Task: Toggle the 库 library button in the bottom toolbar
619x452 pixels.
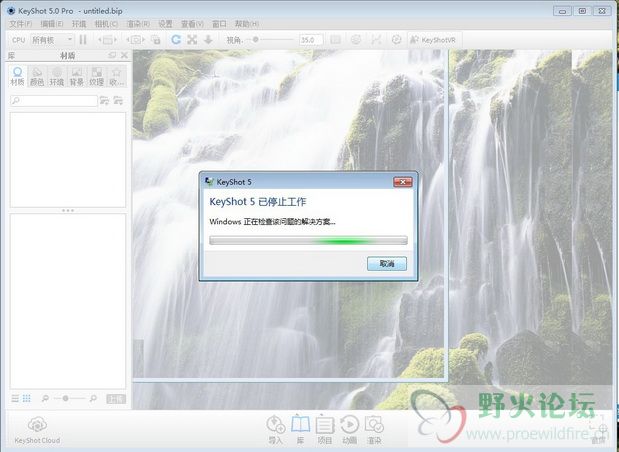Action: (x=300, y=429)
